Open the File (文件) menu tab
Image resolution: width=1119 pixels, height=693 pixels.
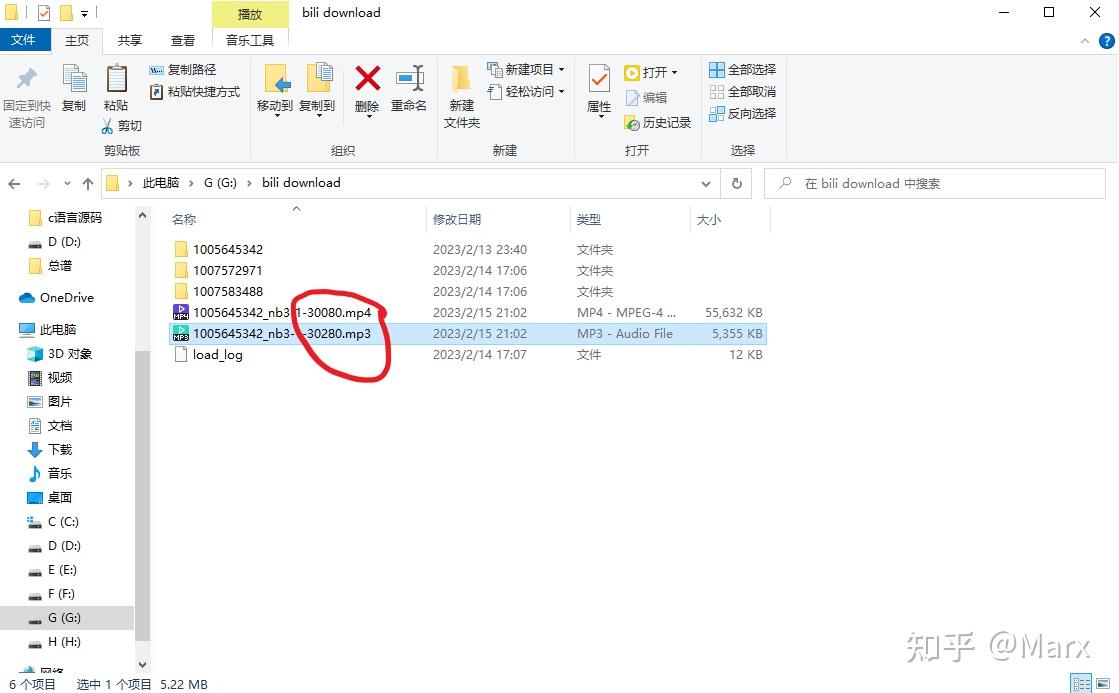click(25, 40)
